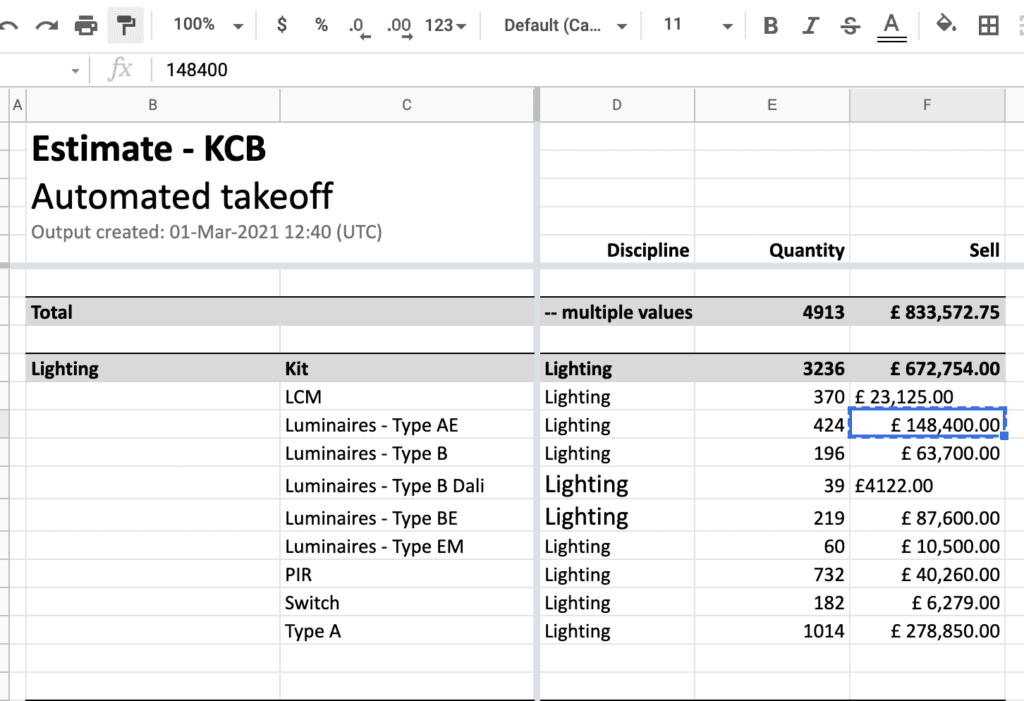Select column E header
1024x701 pixels.
tap(772, 105)
